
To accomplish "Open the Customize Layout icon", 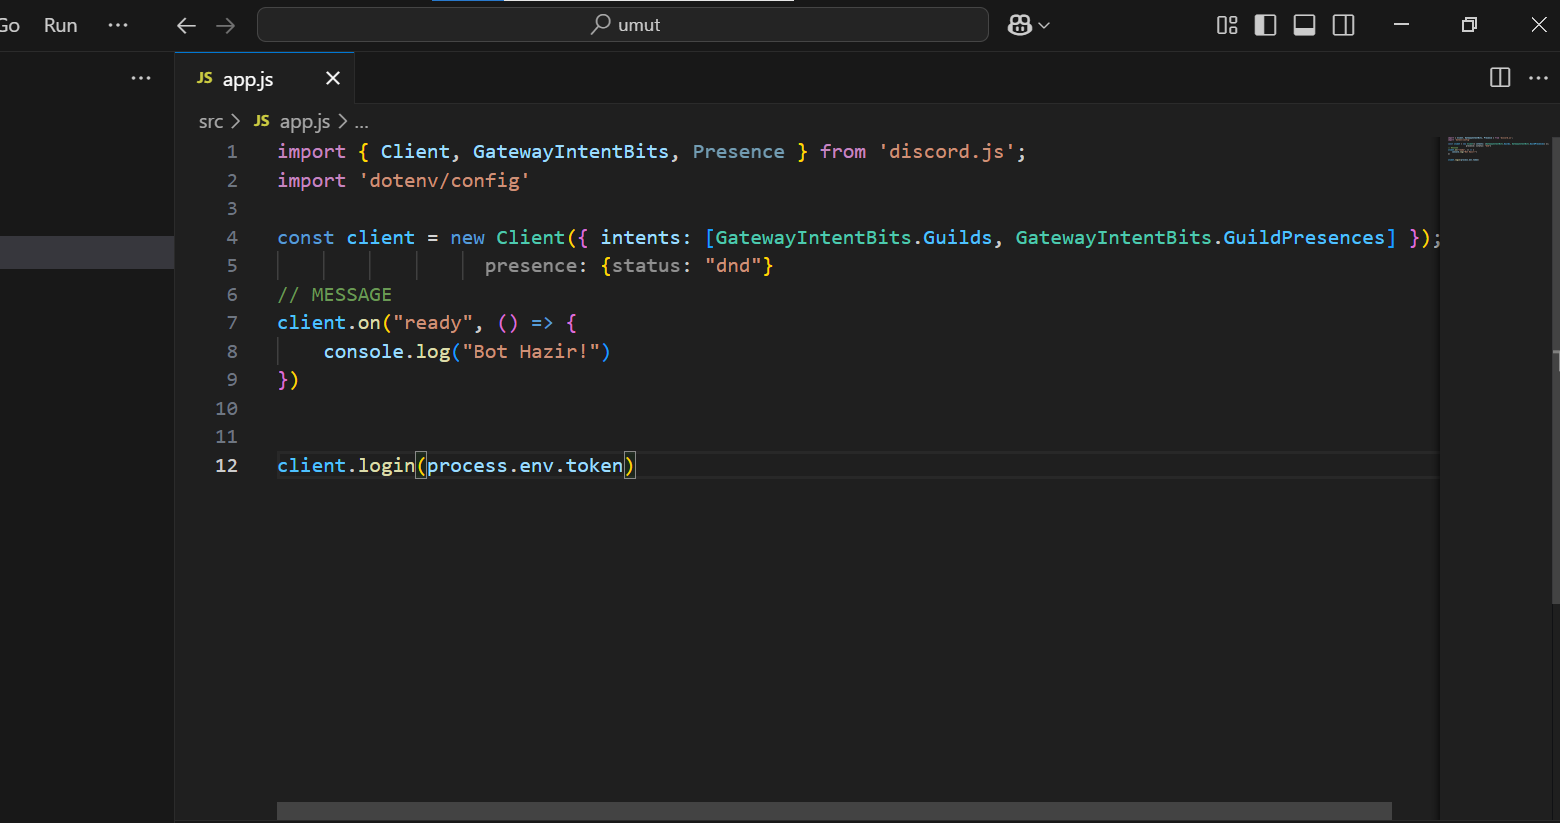I will click(x=1227, y=25).
